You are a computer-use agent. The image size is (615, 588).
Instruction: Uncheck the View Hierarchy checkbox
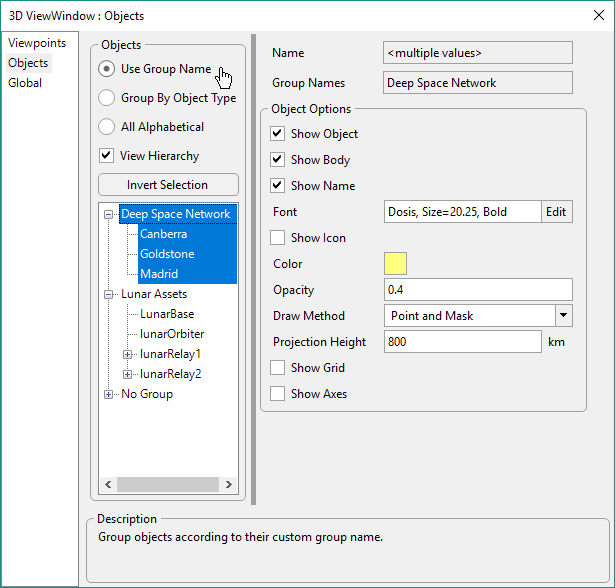[106, 155]
